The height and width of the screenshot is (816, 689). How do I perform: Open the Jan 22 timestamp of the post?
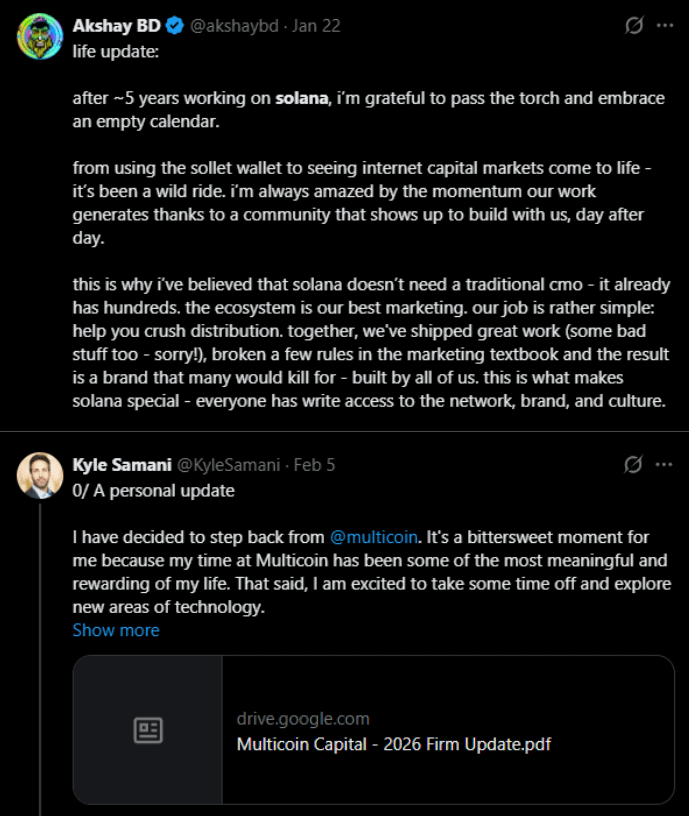[317, 26]
